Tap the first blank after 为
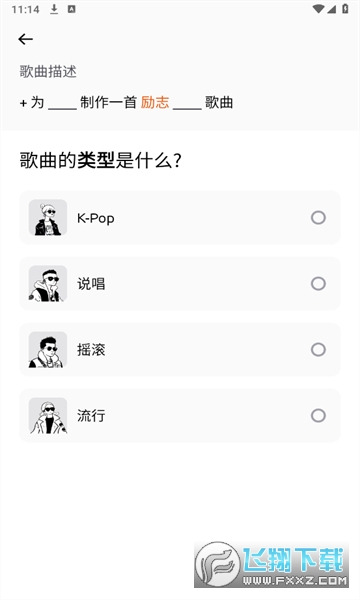Image resolution: width=360 pixels, height=600 pixels. point(62,105)
